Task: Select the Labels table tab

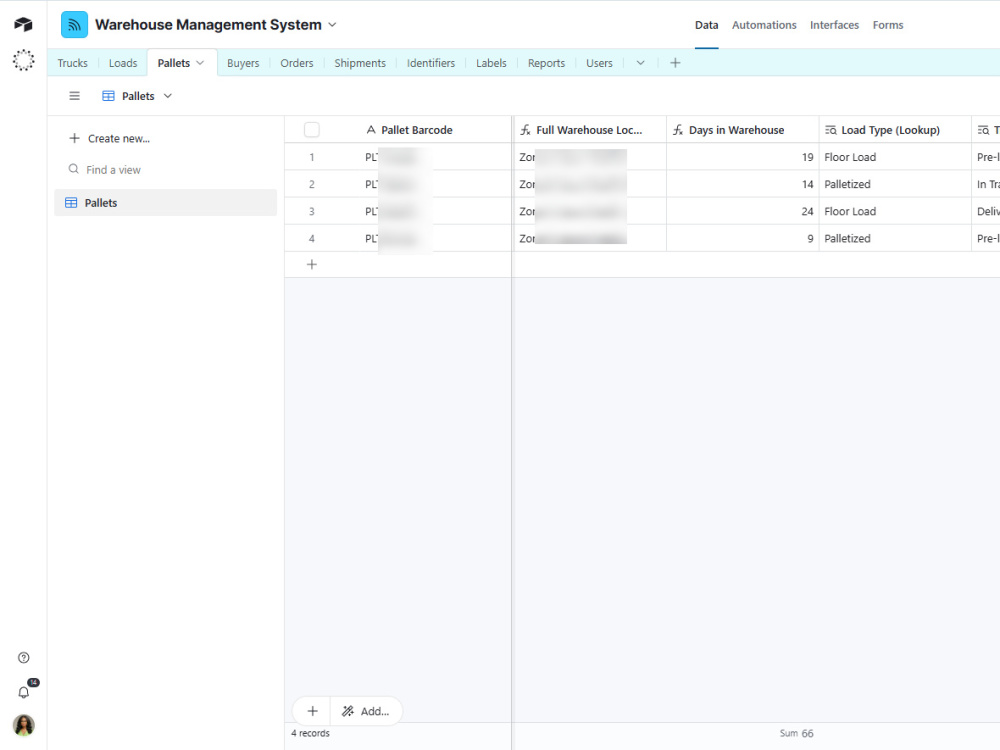Action: (491, 62)
